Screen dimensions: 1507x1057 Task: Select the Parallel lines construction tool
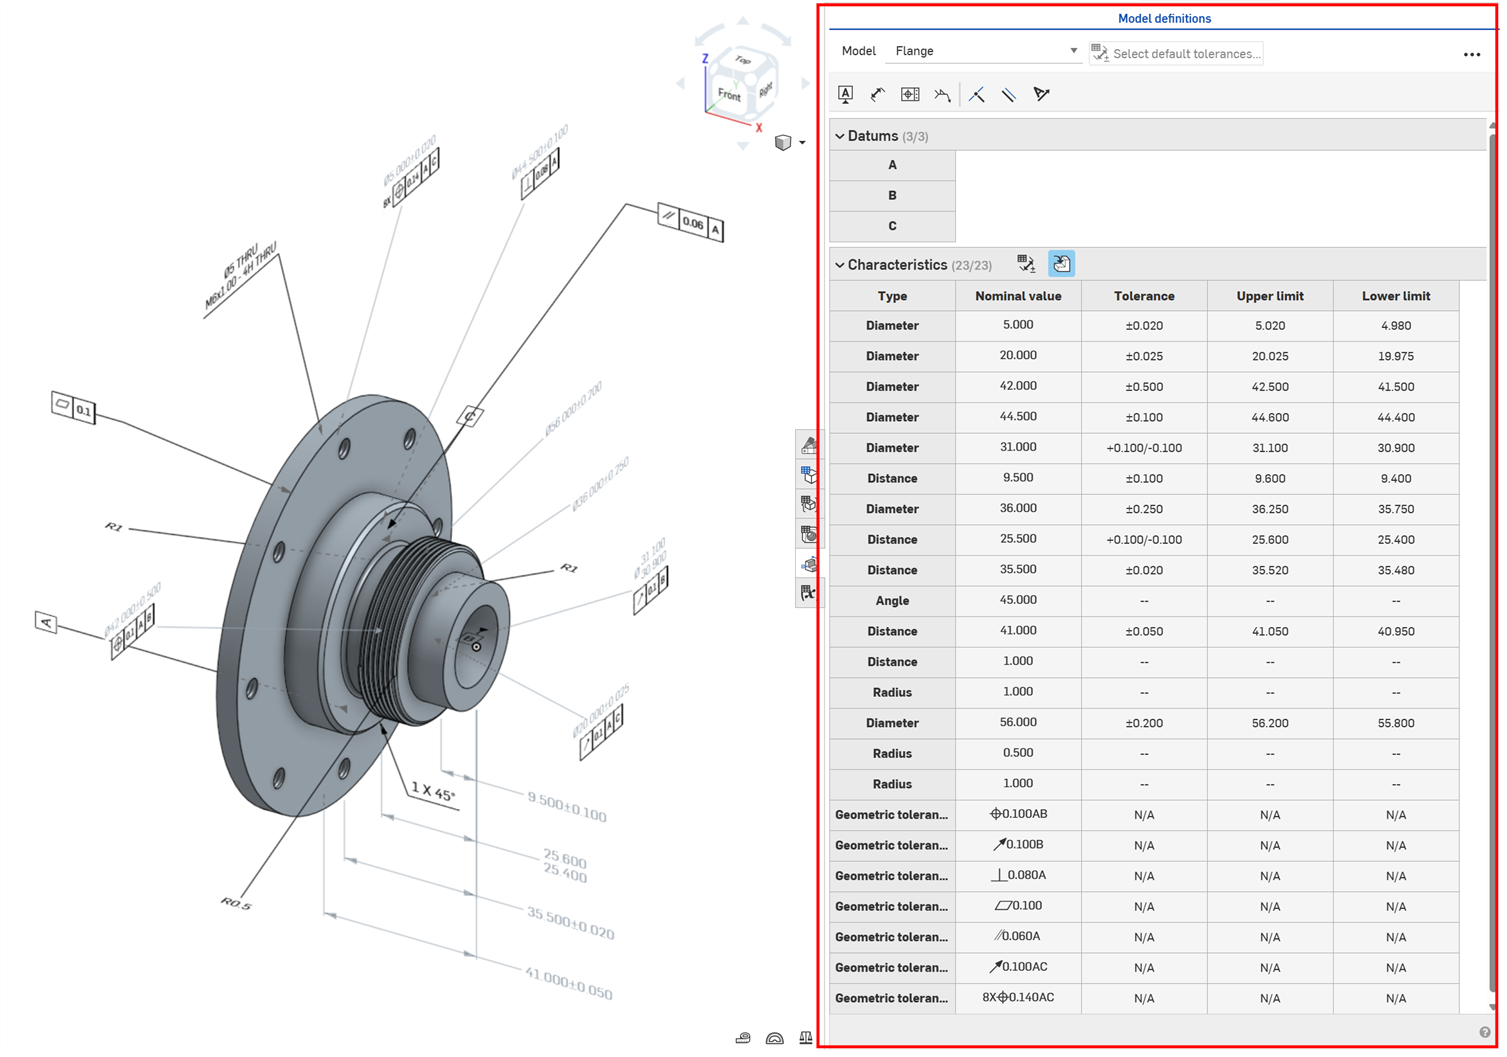tap(1009, 93)
